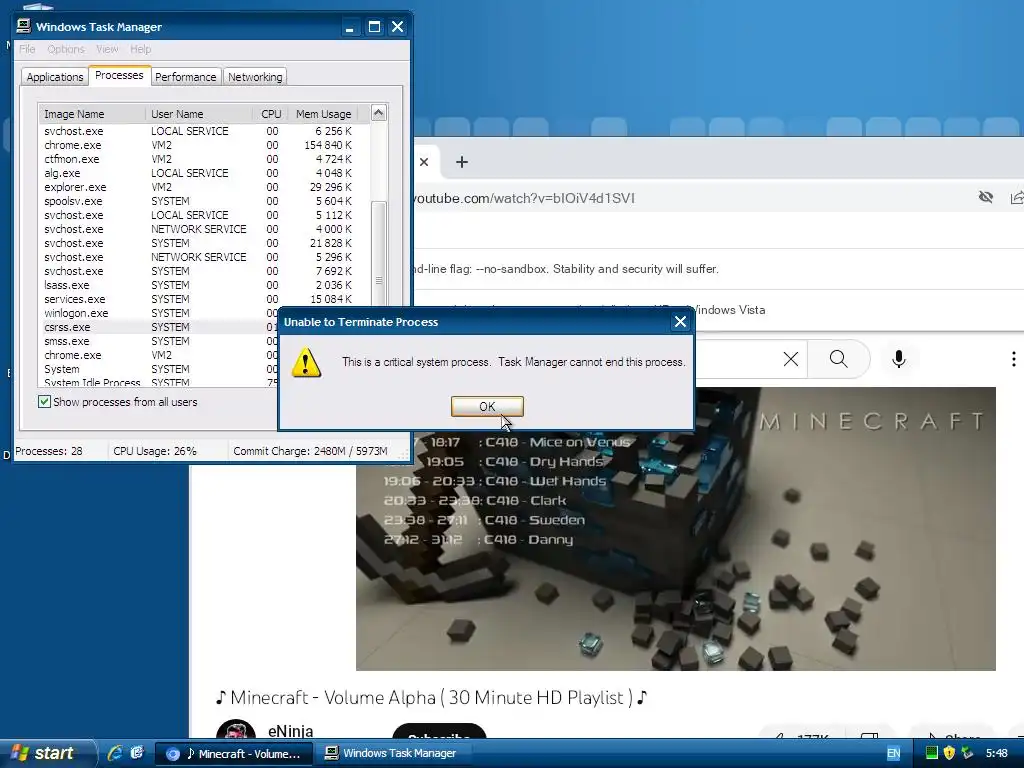The image size is (1024, 768).
Task: Select the System process row
Action: click(159, 369)
